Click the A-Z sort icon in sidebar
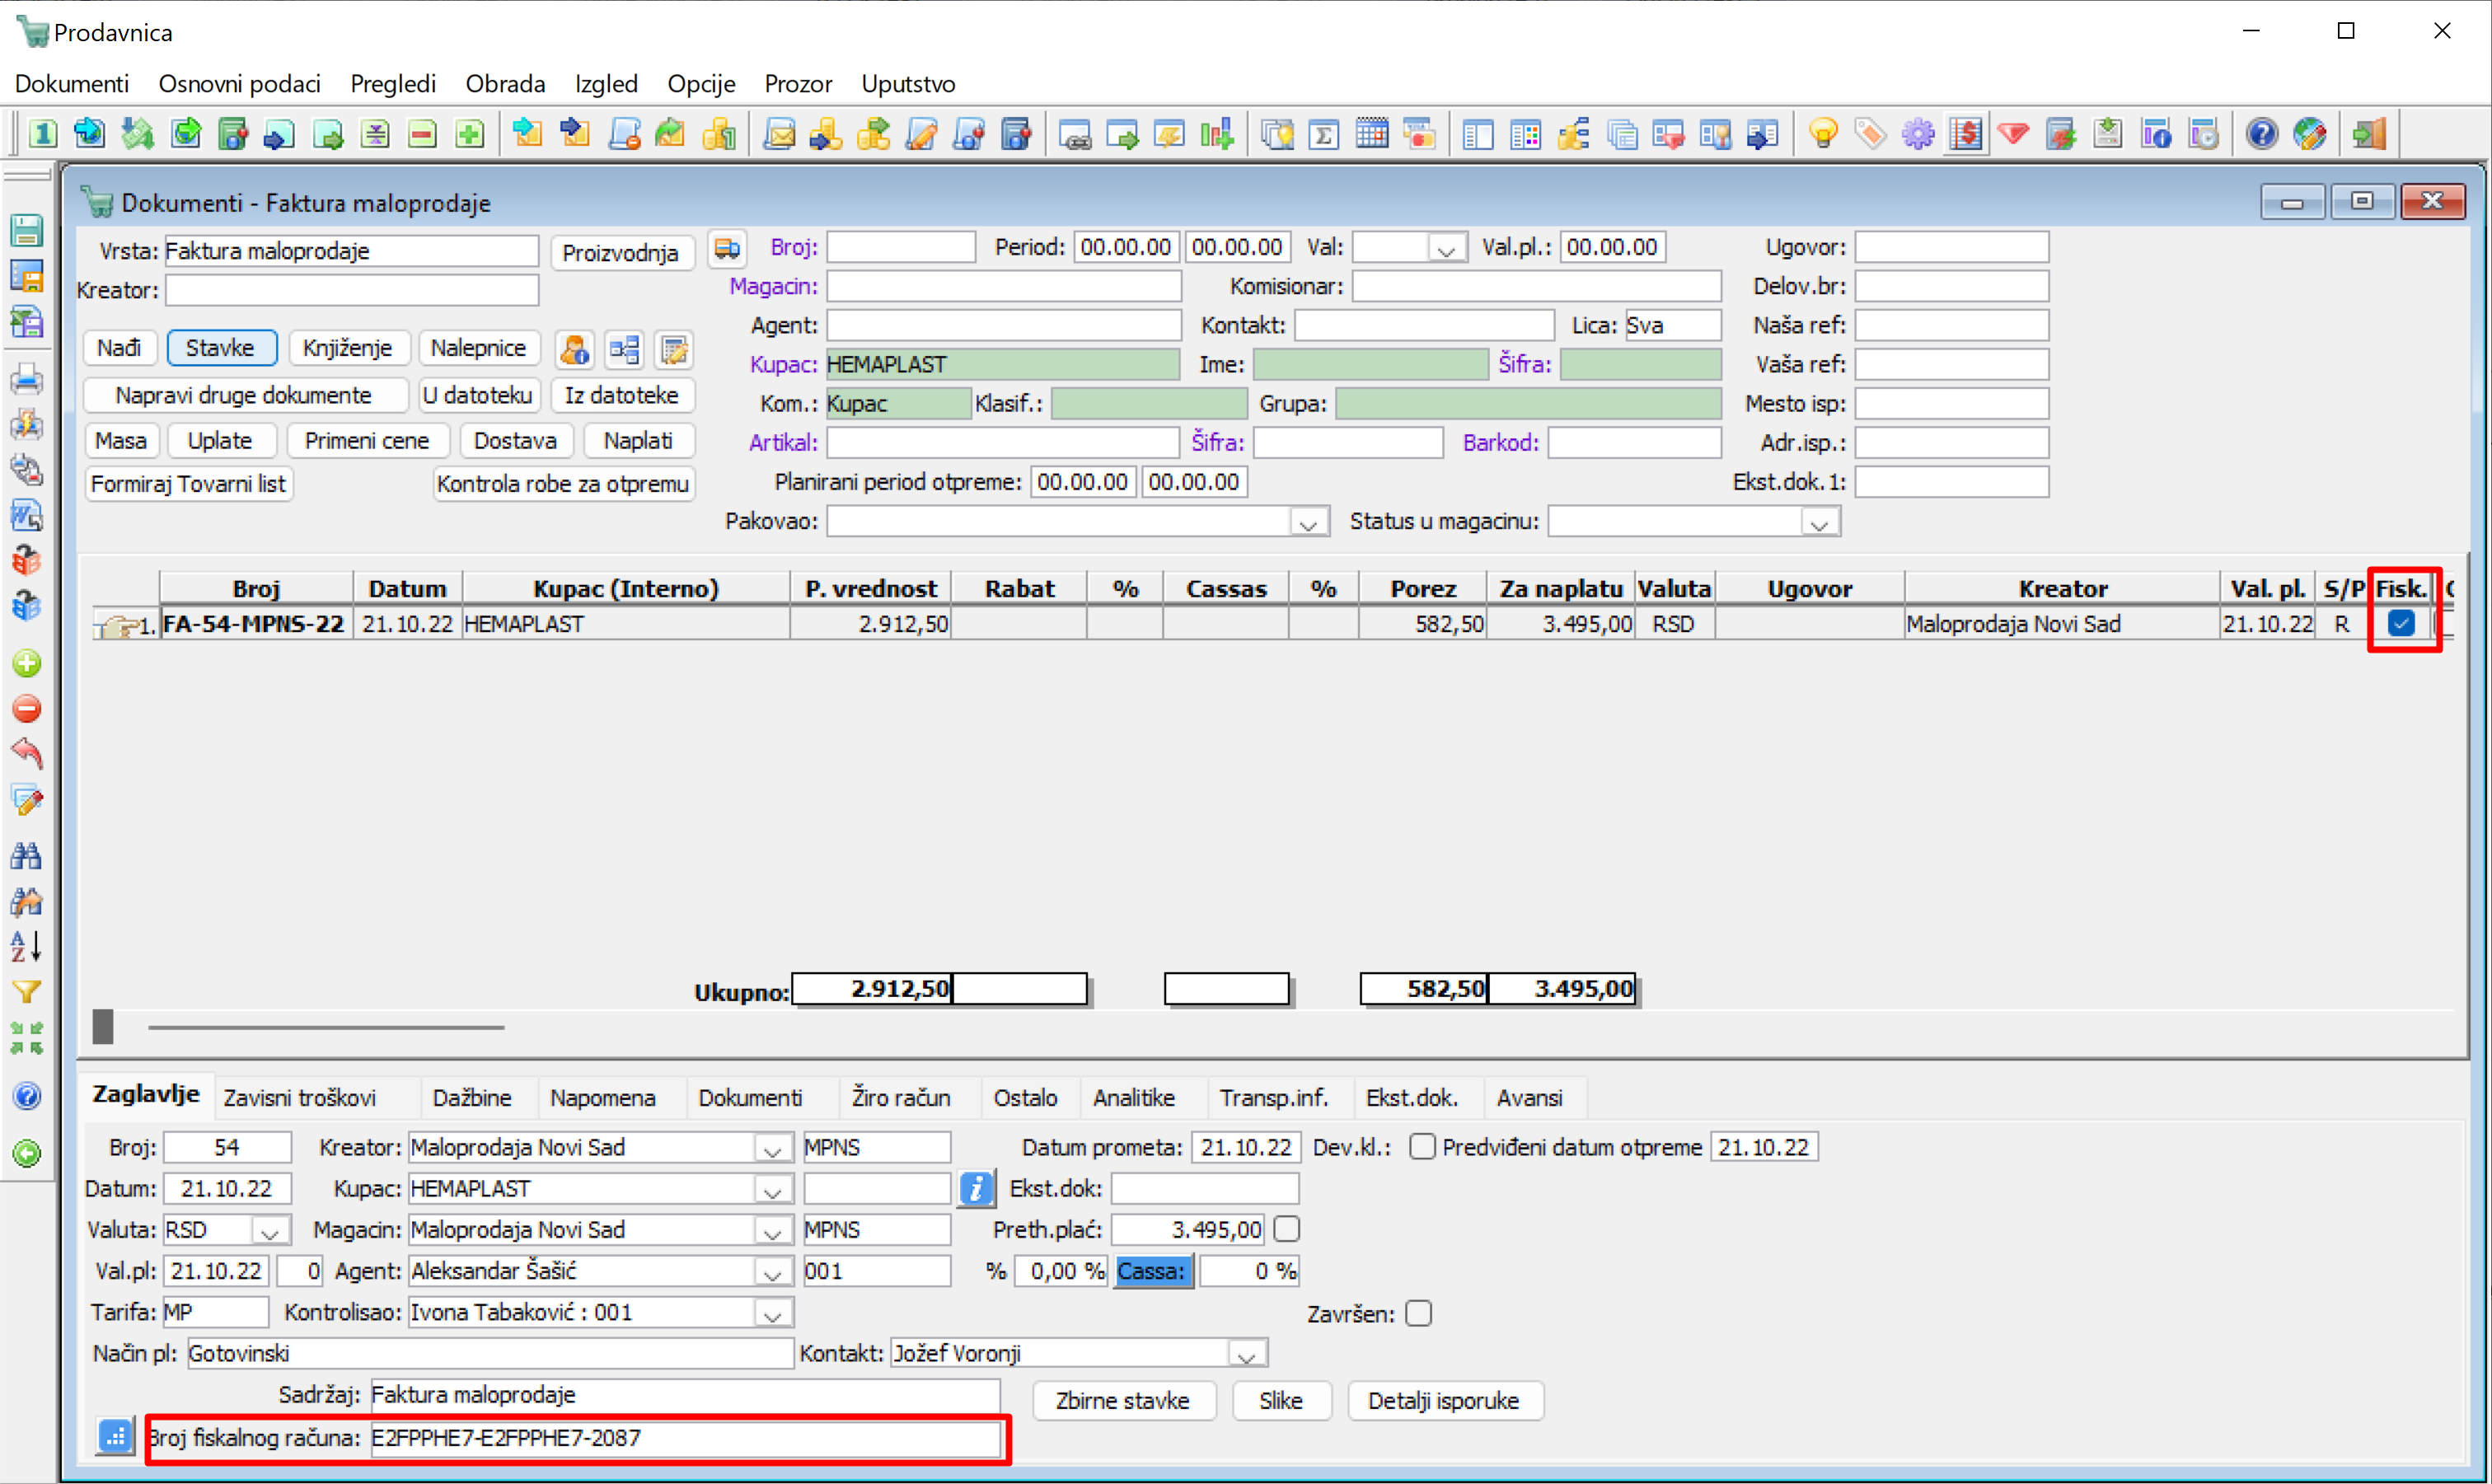Screen dimensions: 2492x1484 pyautogui.click(x=27, y=945)
